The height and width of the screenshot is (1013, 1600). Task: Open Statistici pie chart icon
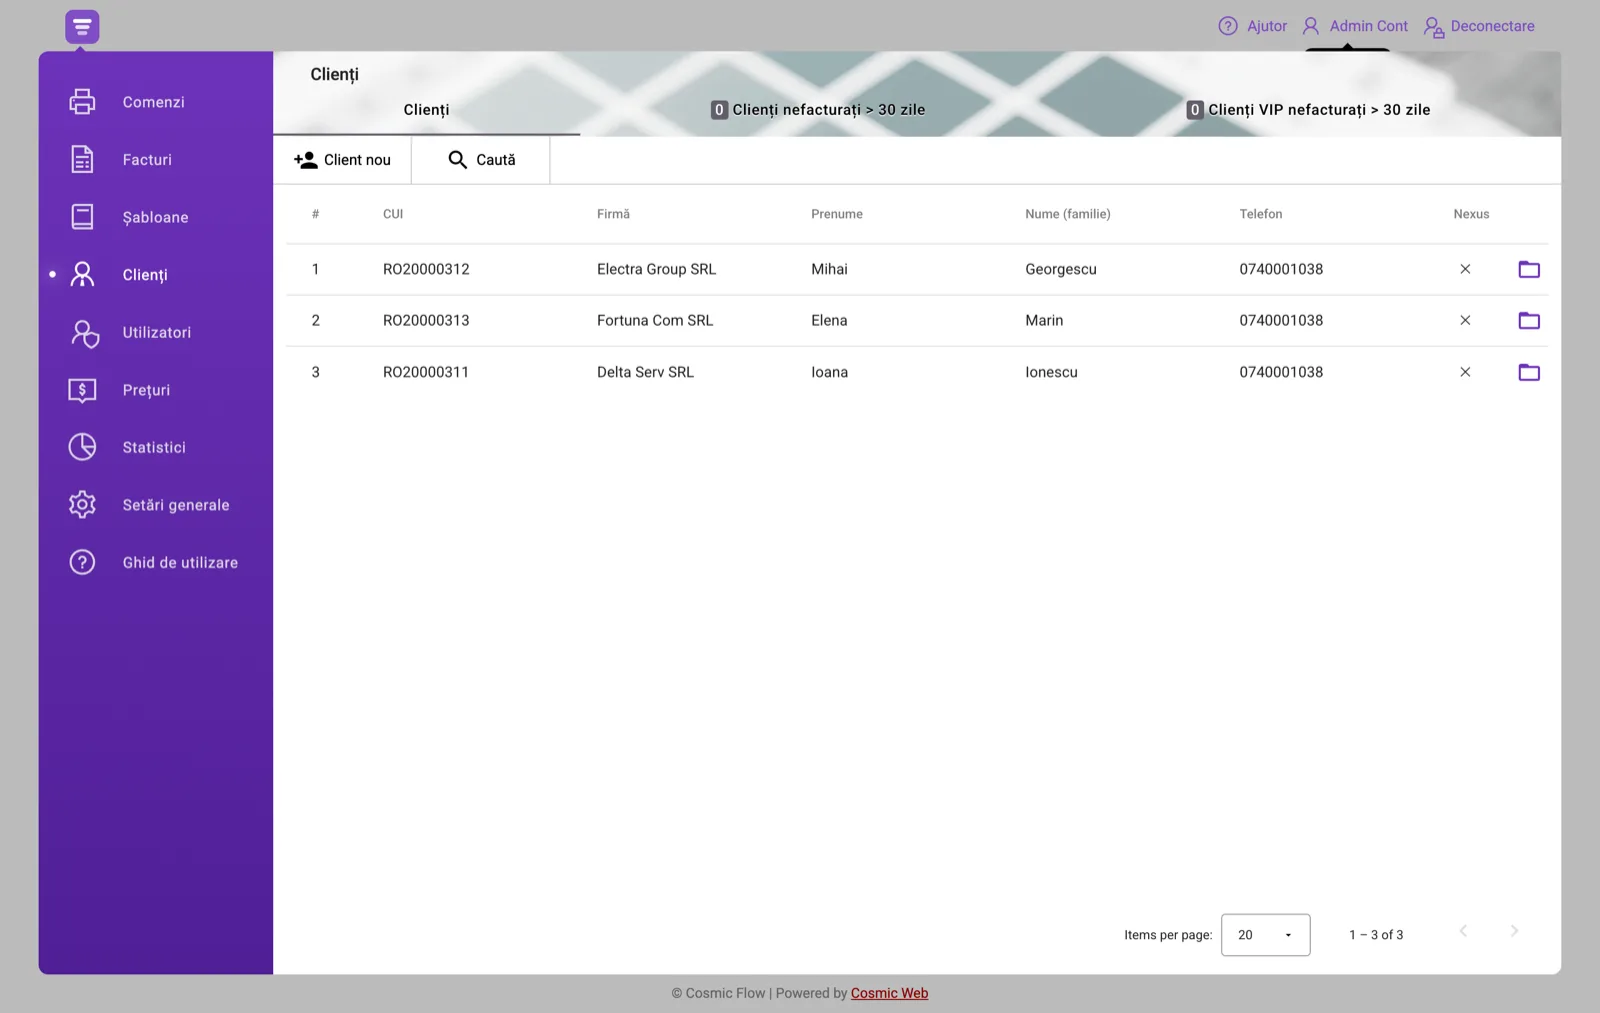tap(82, 447)
